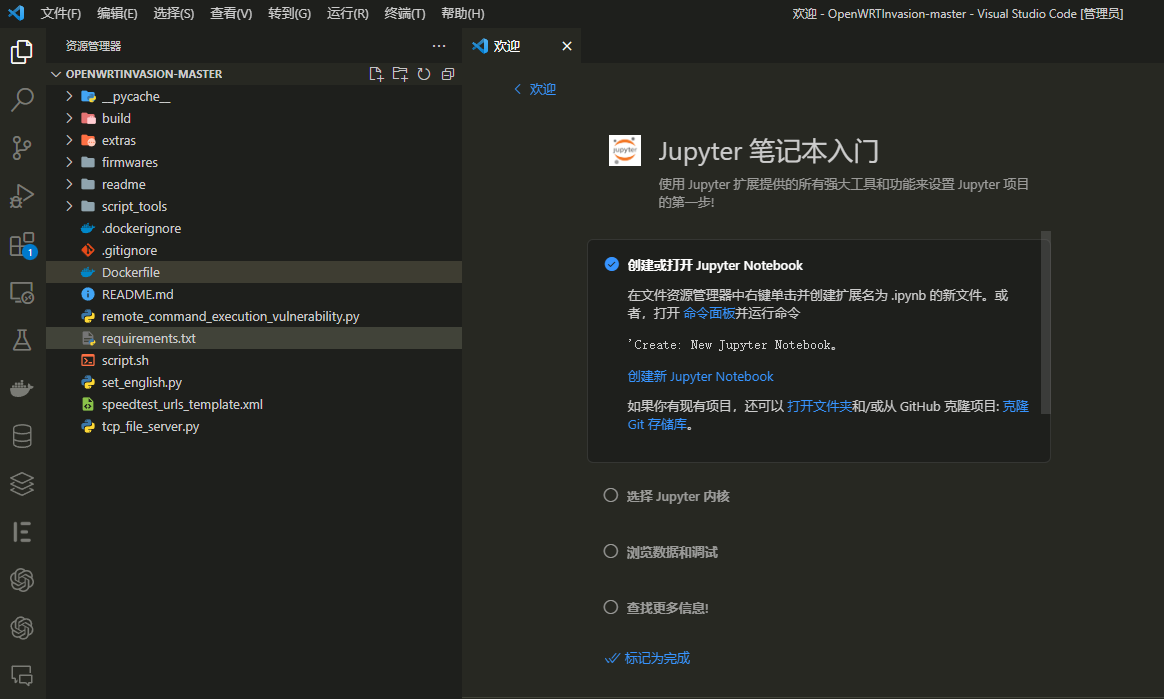Image resolution: width=1164 pixels, height=699 pixels.
Task: Collapse all folders in explorer
Action: tap(447, 73)
